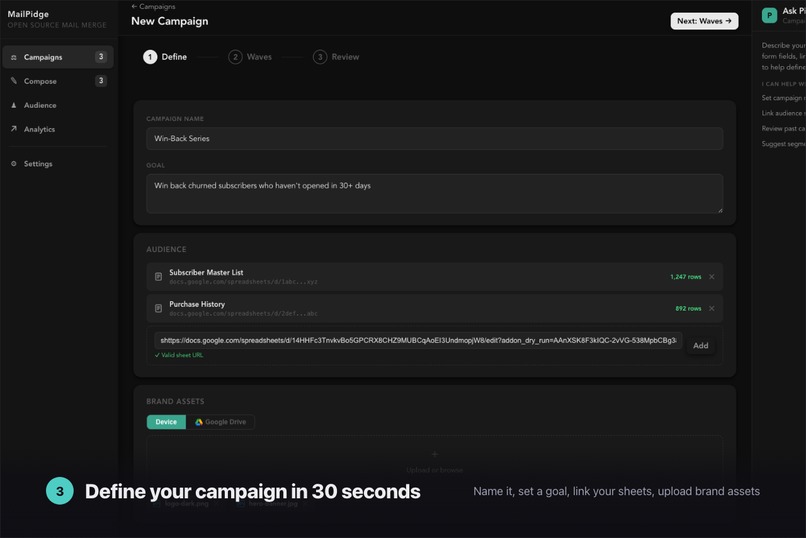Screen dimensions: 806x538
Task: Click the sheet URL input field
Action: (418, 340)
